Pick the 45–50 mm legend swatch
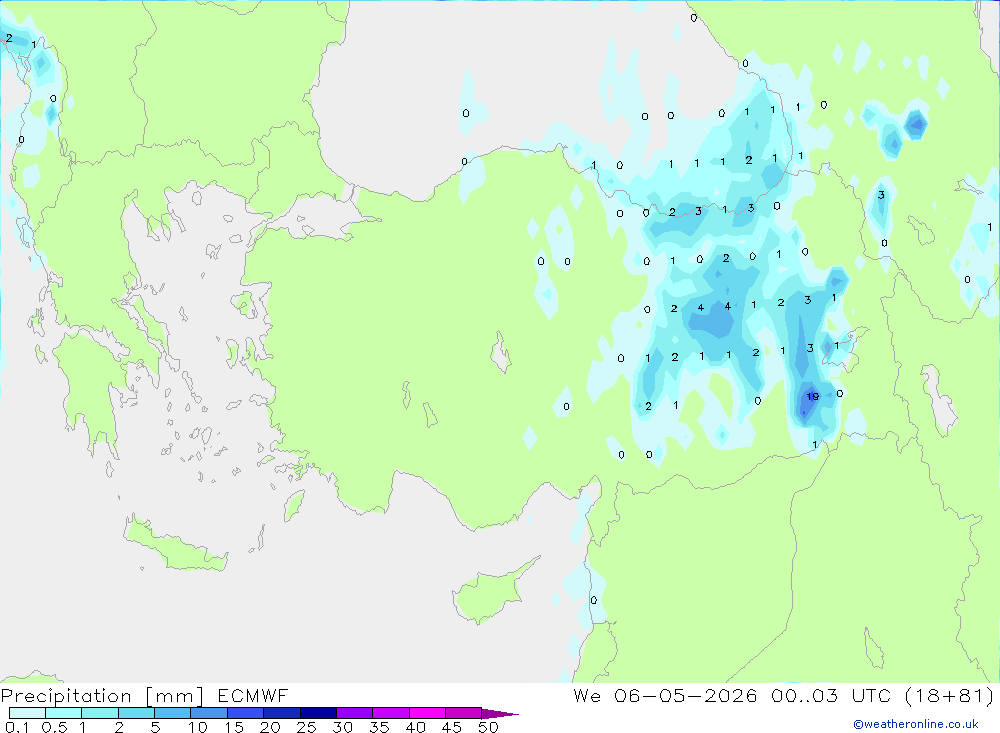Image resolution: width=1000 pixels, height=733 pixels. [464, 713]
